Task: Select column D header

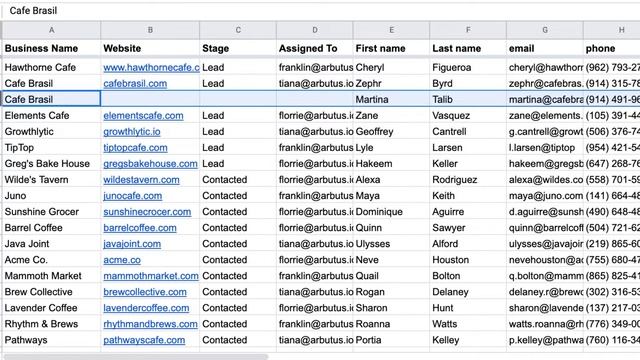Action: click(x=315, y=30)
